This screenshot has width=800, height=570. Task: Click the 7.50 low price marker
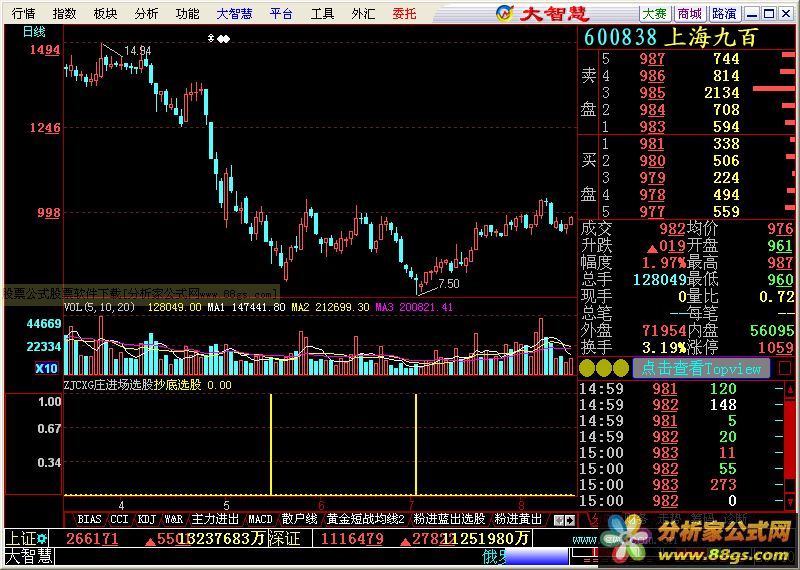pos(448,284)
